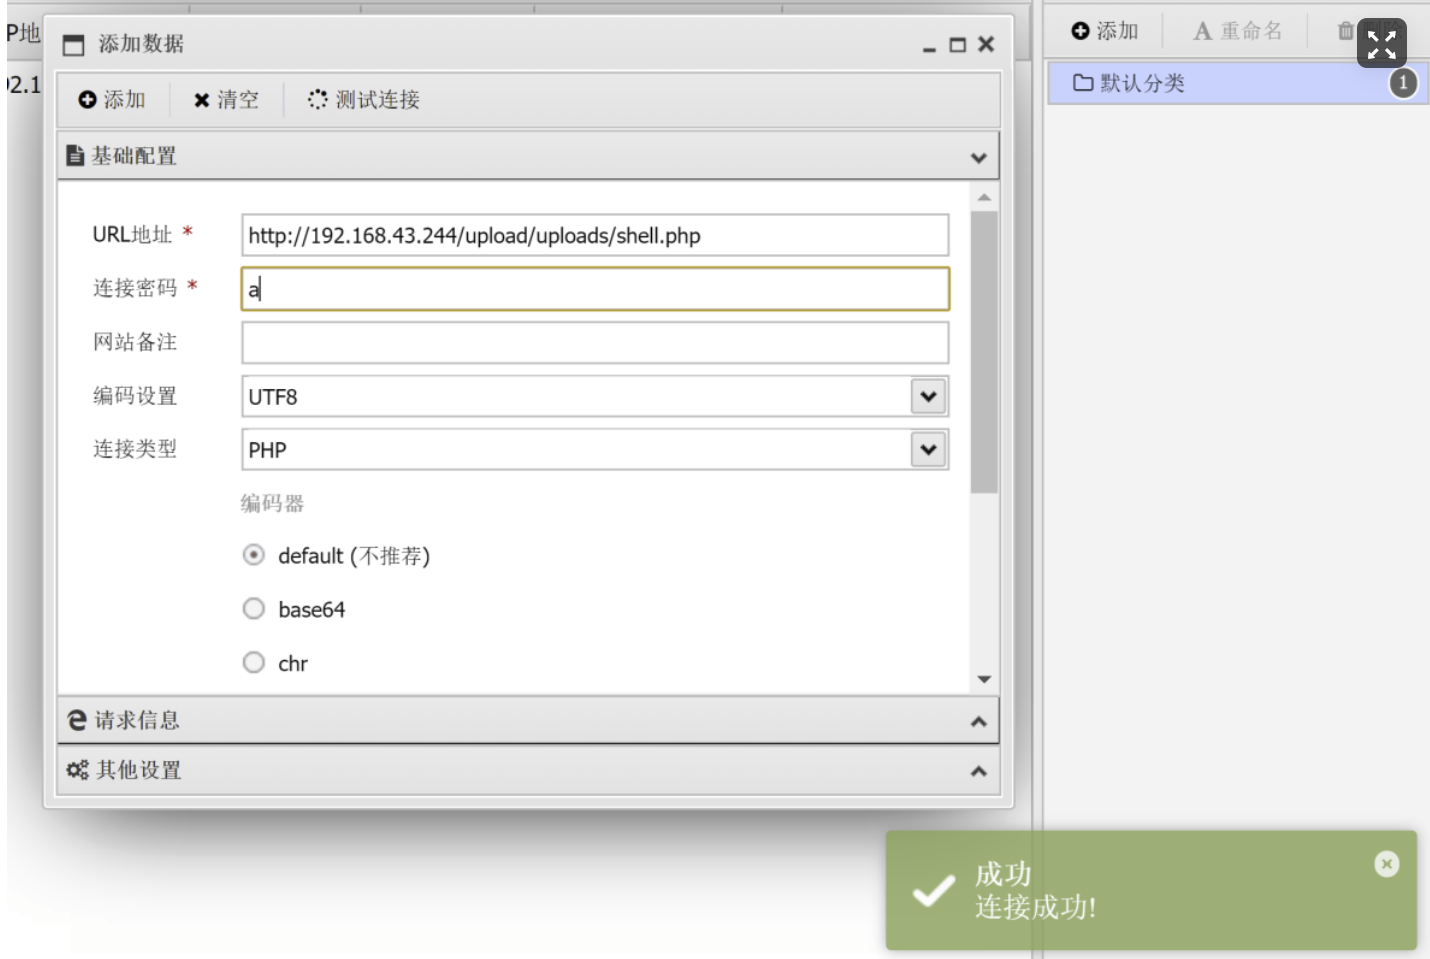
Task: Click the 添加 category button in right panel
Action: pyautogui.click(x=1105, y=31)
